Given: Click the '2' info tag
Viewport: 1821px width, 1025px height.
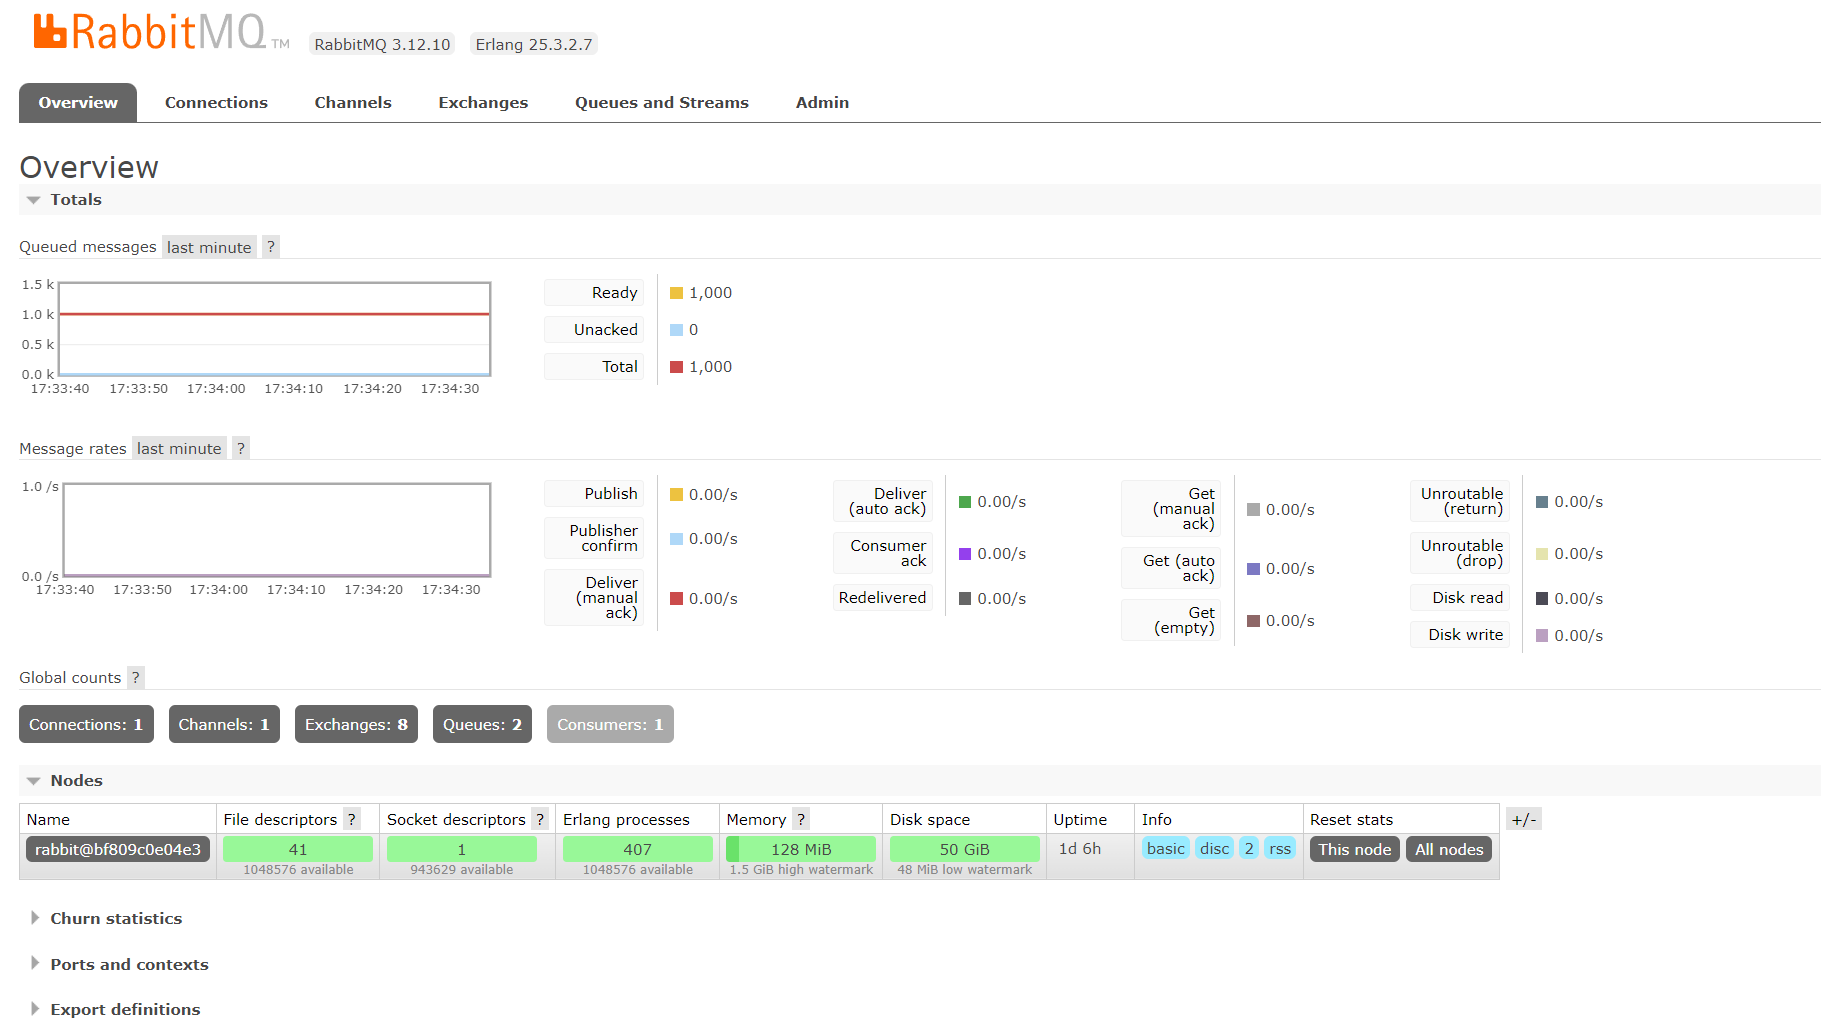Looking at the screenshot, I should point(1249,849).
